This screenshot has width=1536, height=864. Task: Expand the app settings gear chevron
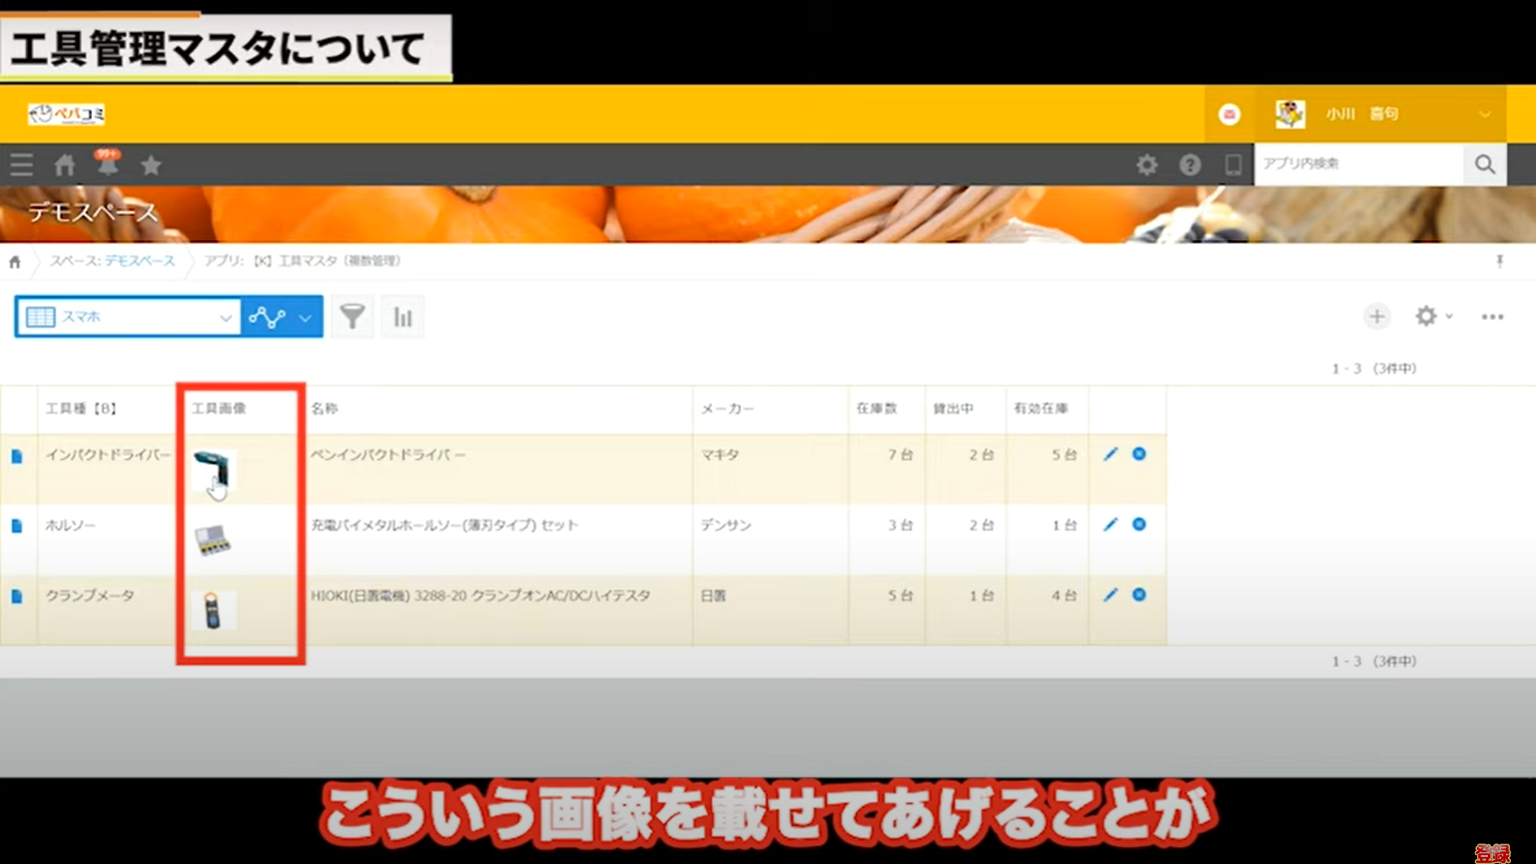click(x=1447, y=316)
